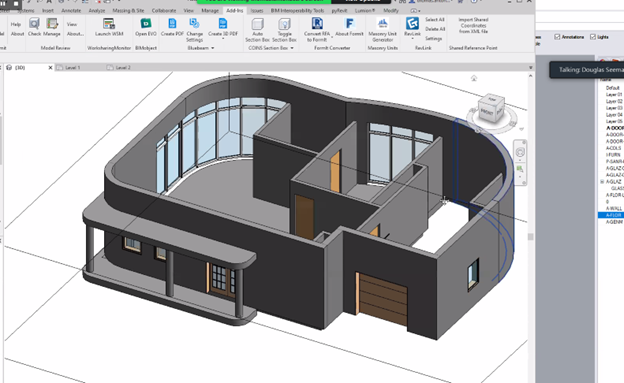Click Toggle Section Box icon

pyautogui.click(x=284, y=24)
